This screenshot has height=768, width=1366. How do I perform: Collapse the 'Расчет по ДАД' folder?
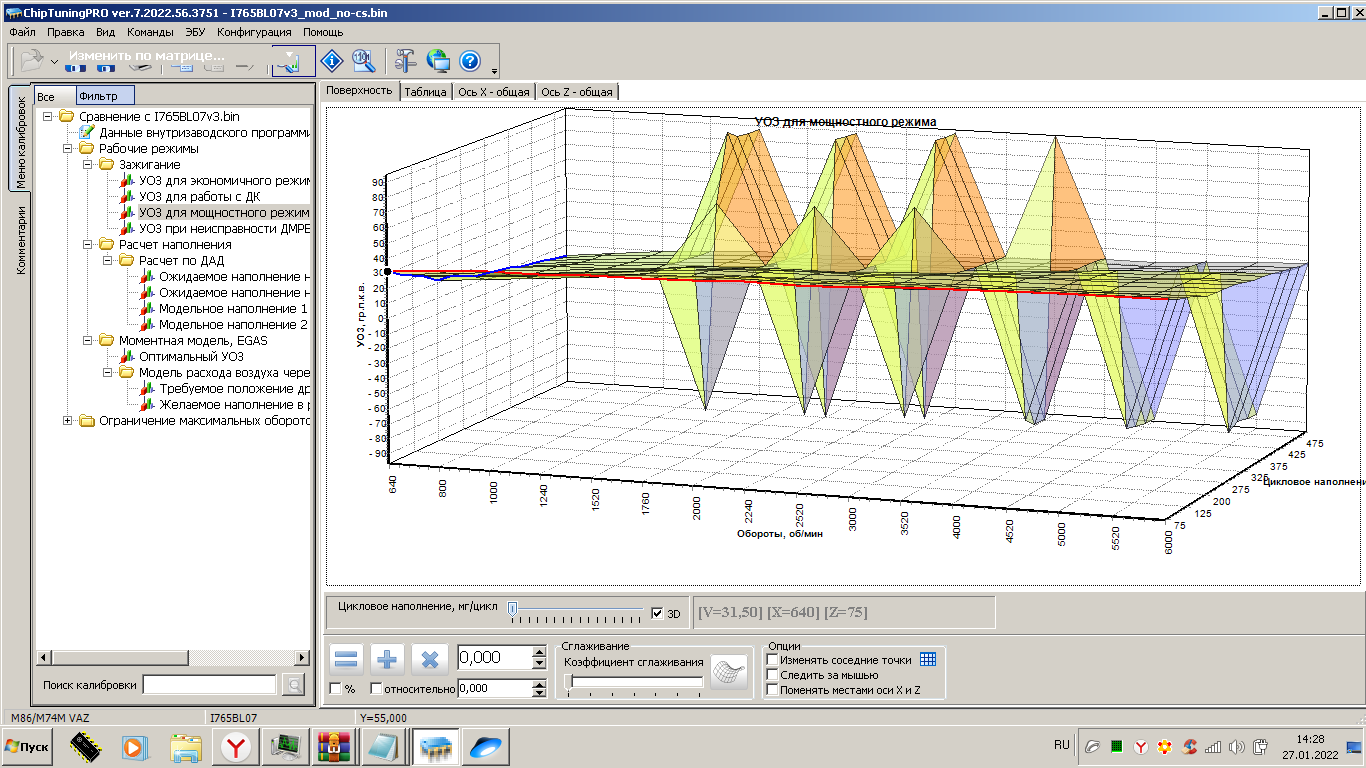coord(108,261)
